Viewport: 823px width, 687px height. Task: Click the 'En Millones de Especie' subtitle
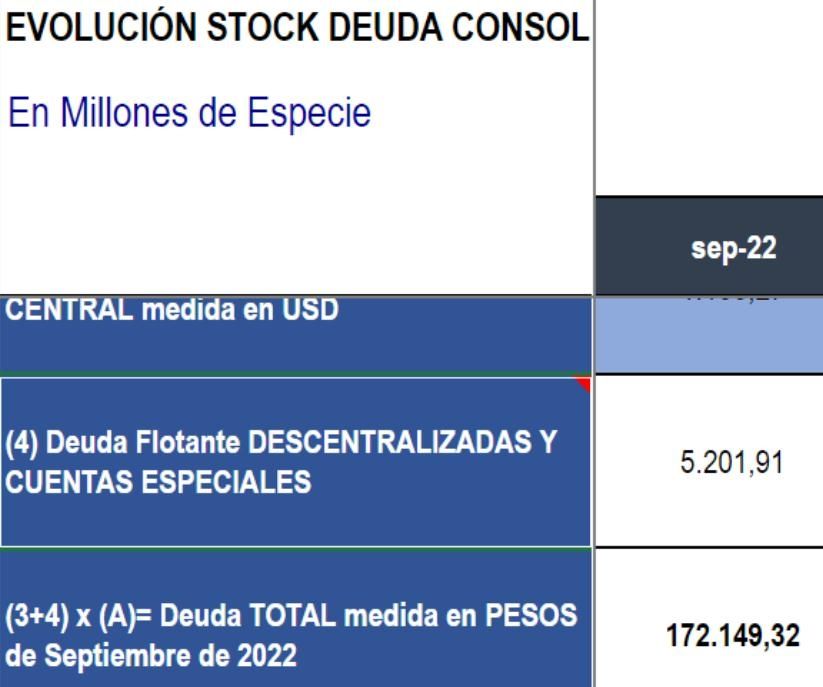(189, 113)
